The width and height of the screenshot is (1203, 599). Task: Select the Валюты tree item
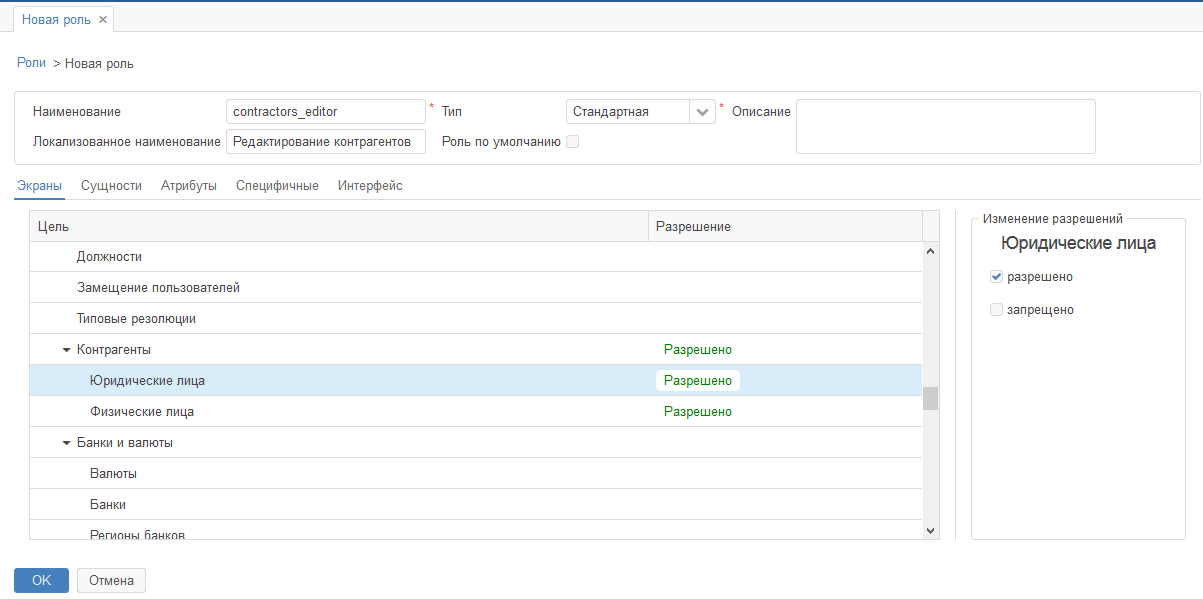click(113, 474)
